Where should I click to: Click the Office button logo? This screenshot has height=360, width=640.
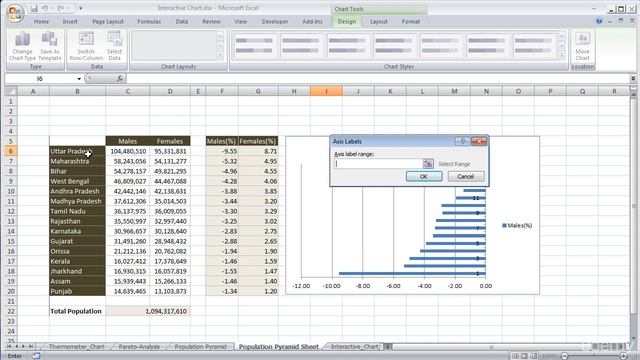click(x=15, y=12)
